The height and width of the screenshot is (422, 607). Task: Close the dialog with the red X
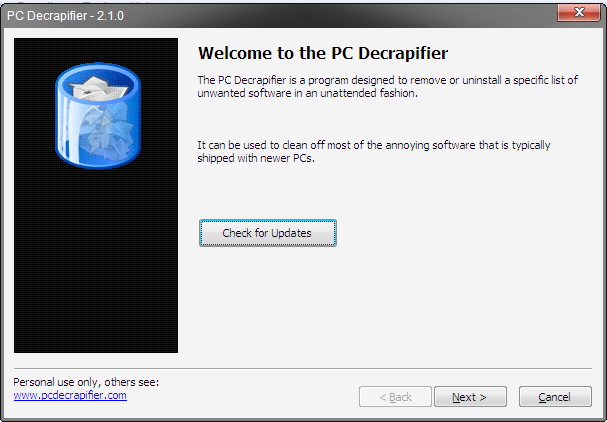coord(579,12)
